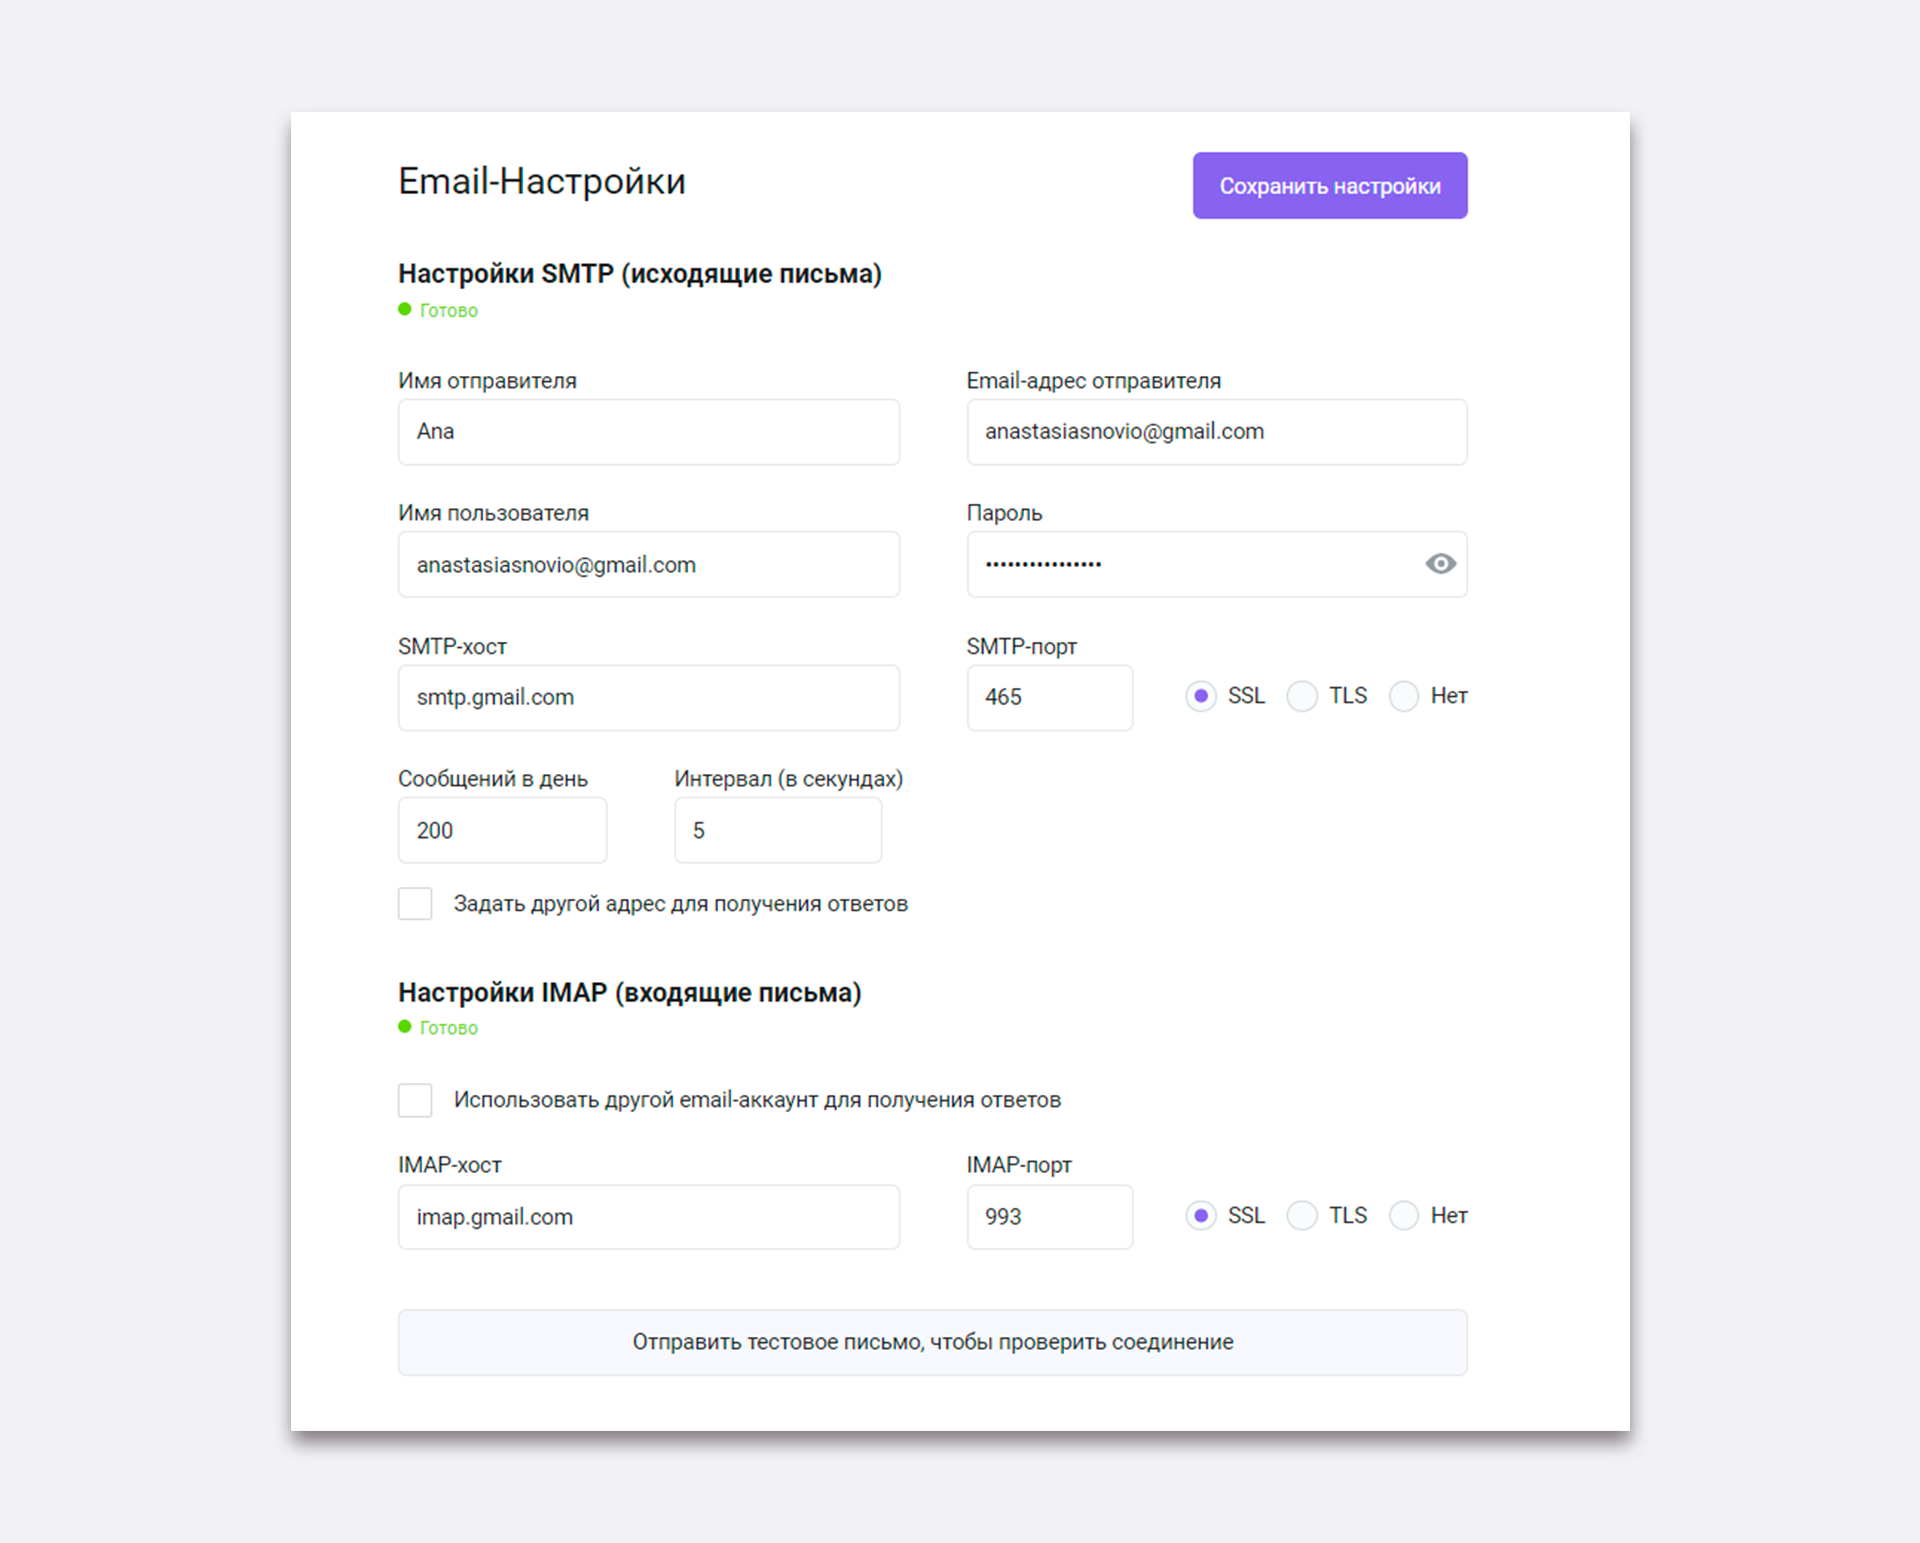Show password with the eye icon
Screen dimensions: 1920x1543
pyautogui.click(x=1440, y=564)
